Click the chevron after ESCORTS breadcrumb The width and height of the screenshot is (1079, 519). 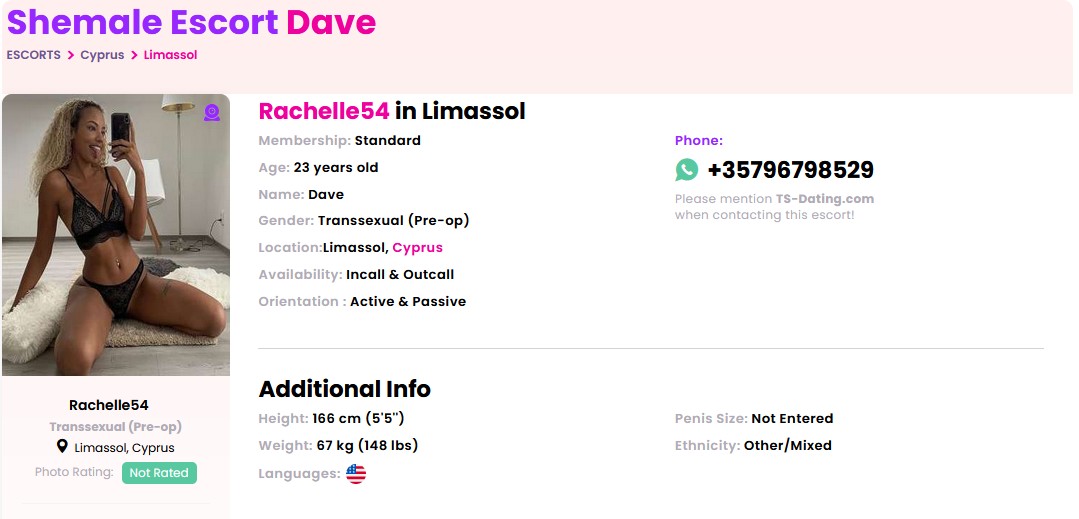pos(71,55)
